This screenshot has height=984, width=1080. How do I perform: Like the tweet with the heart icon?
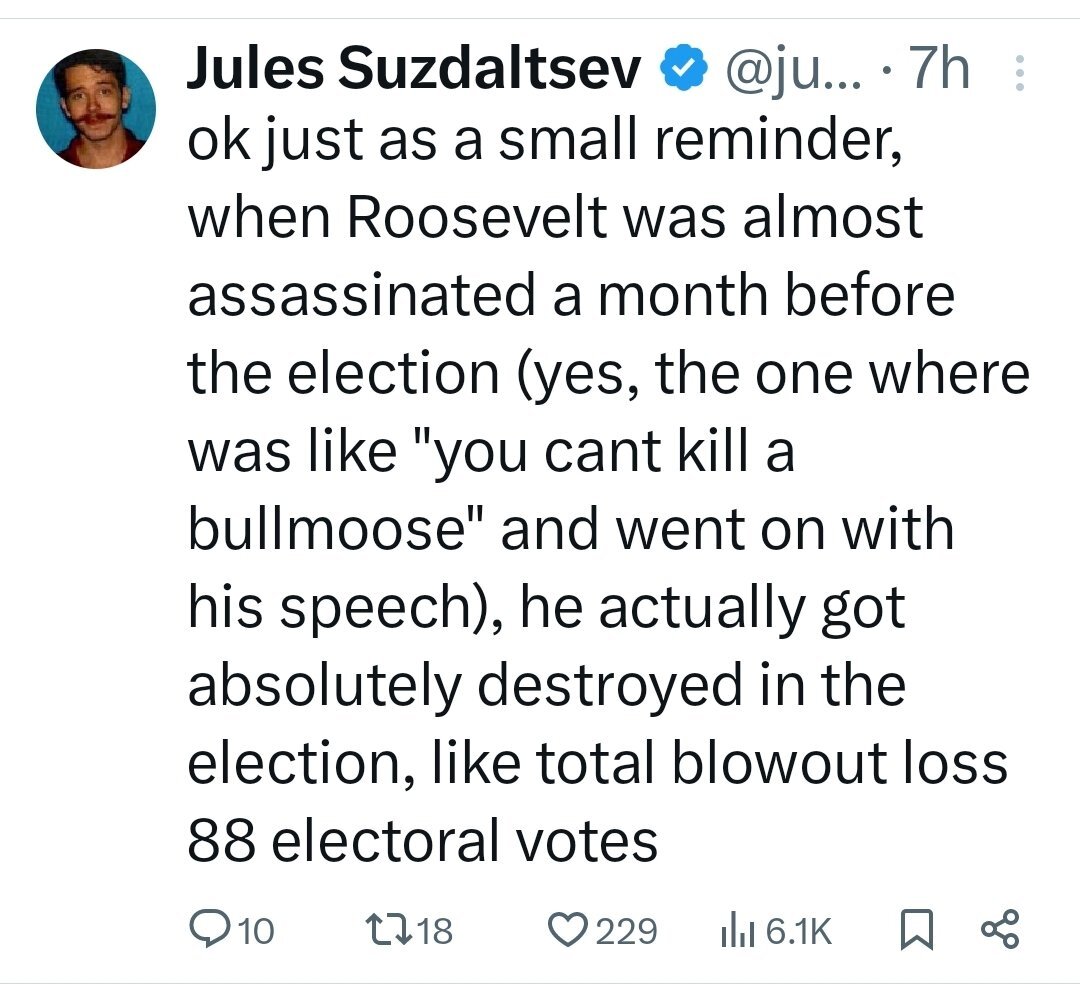tap(571, 931)
